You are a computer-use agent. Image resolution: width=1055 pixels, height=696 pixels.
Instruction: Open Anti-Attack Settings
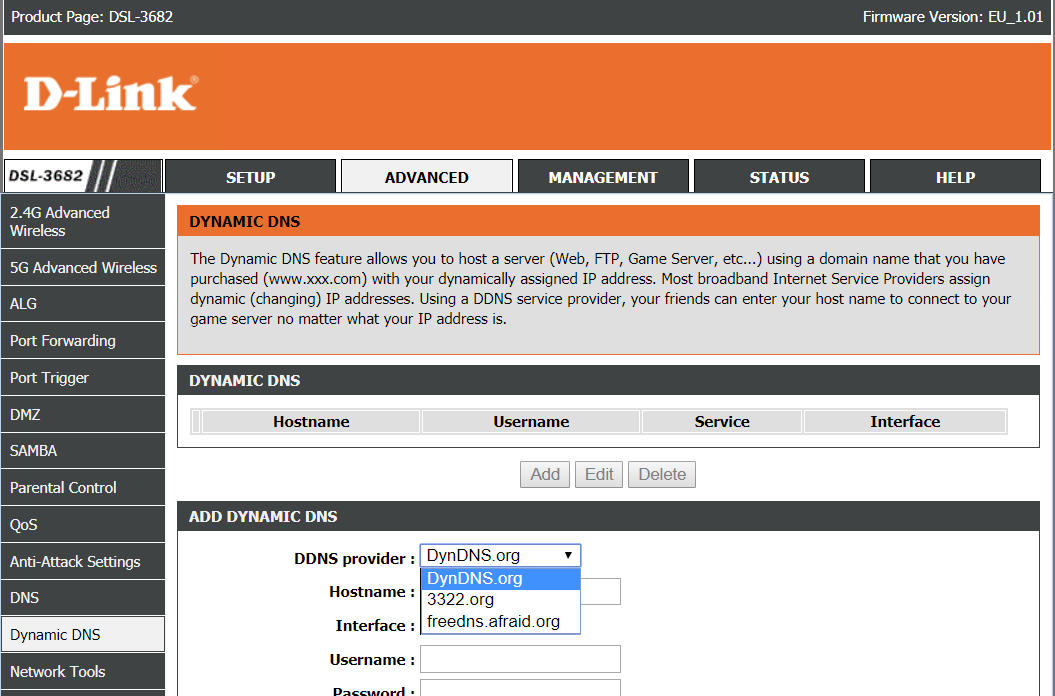coord(83,561)
